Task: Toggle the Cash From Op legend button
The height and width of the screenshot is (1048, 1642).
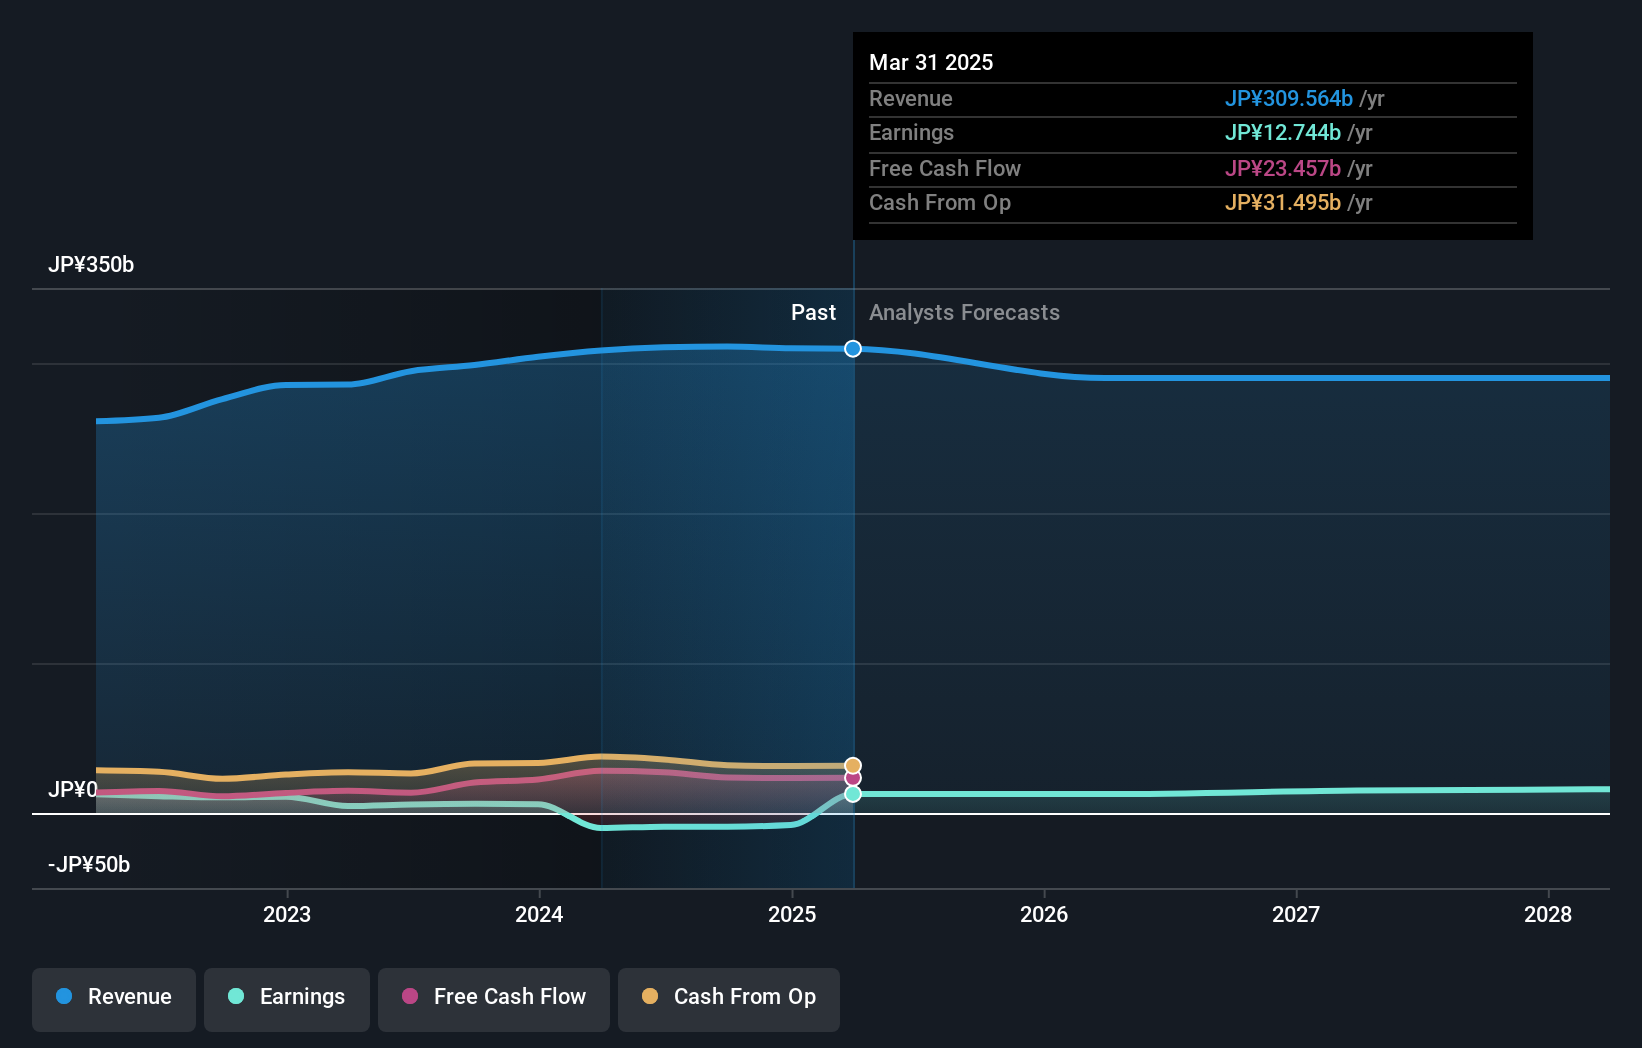Action: pos(729,999)
